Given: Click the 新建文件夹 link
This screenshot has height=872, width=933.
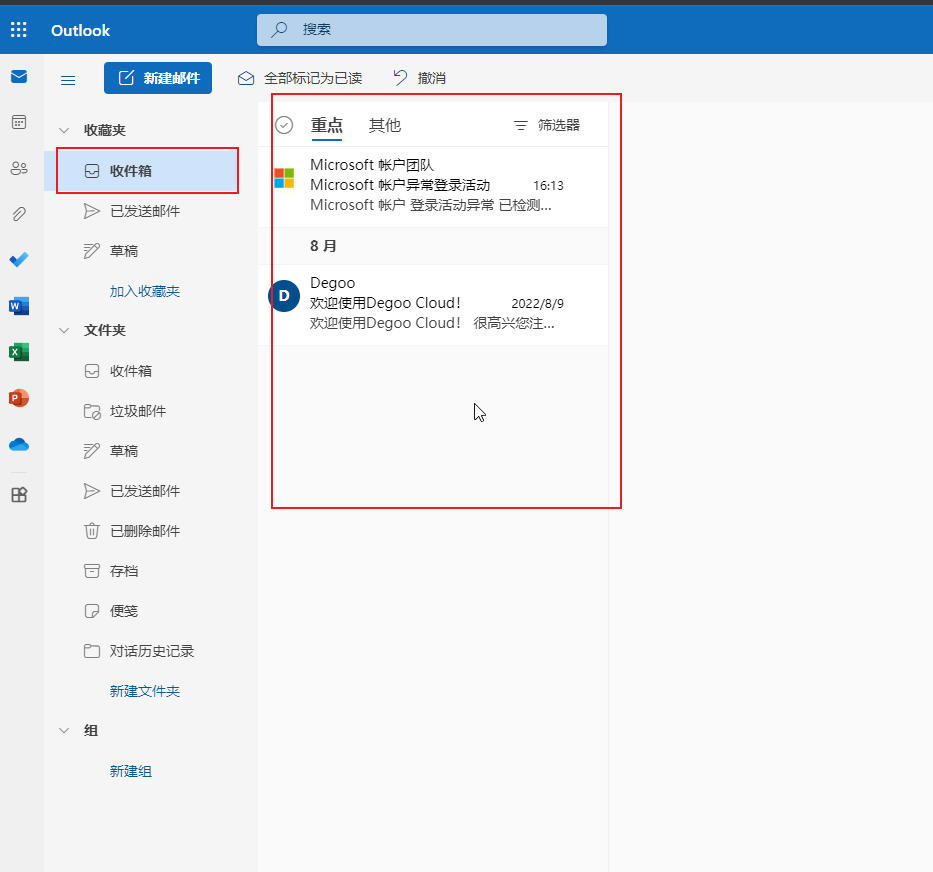Looking at the screenshot, I should click(x=145, y=691).
